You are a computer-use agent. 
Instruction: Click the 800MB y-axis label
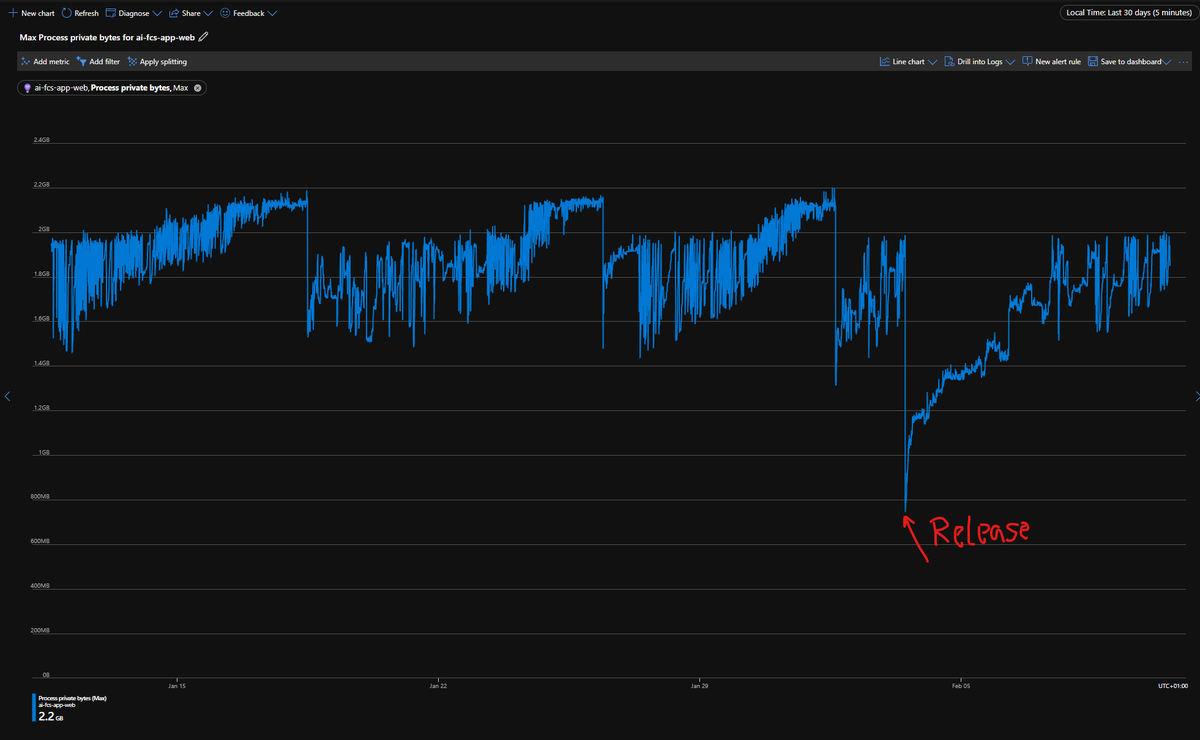click(41, 497)
